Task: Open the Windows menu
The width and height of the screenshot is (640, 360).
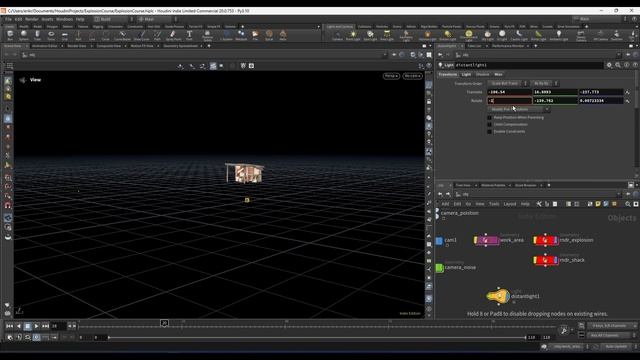Action: coord(64,19)
